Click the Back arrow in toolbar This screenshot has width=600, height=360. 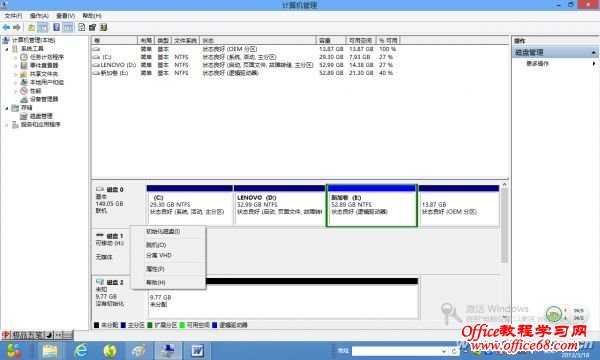point(6,28)
